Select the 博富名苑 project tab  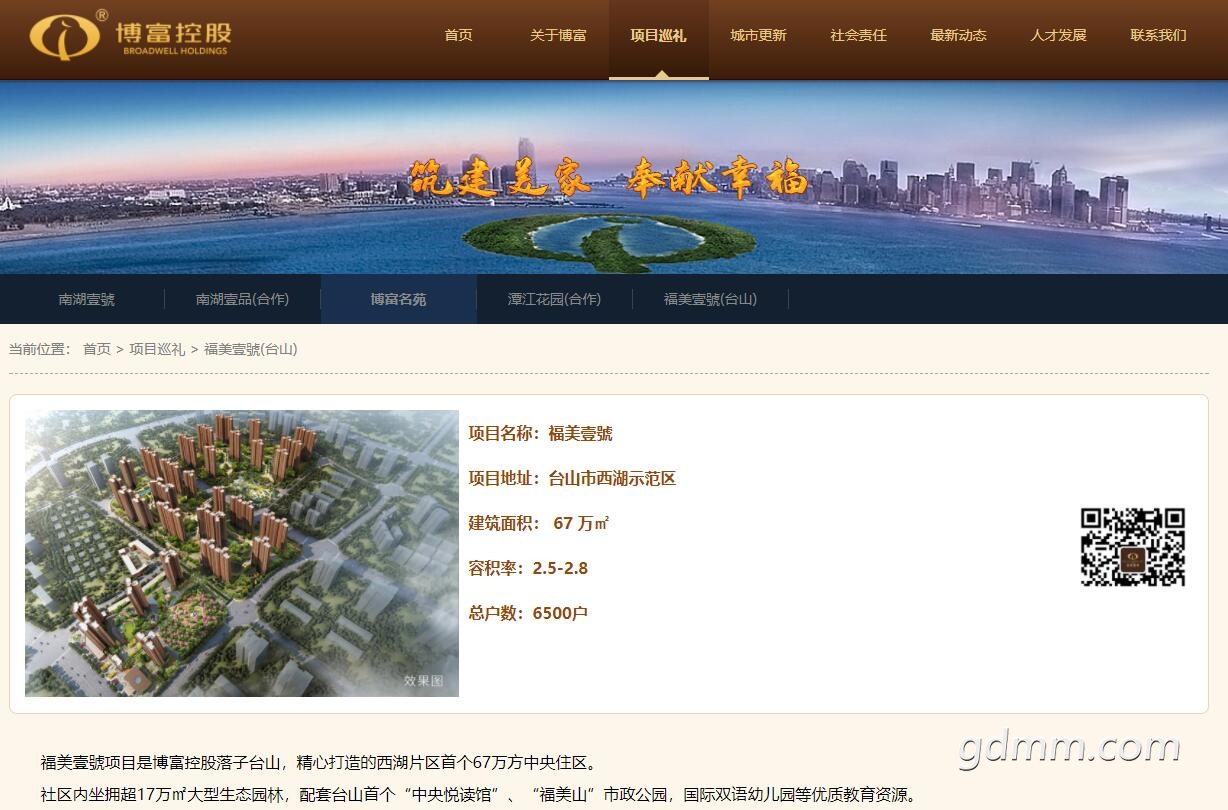click(398, 299)
